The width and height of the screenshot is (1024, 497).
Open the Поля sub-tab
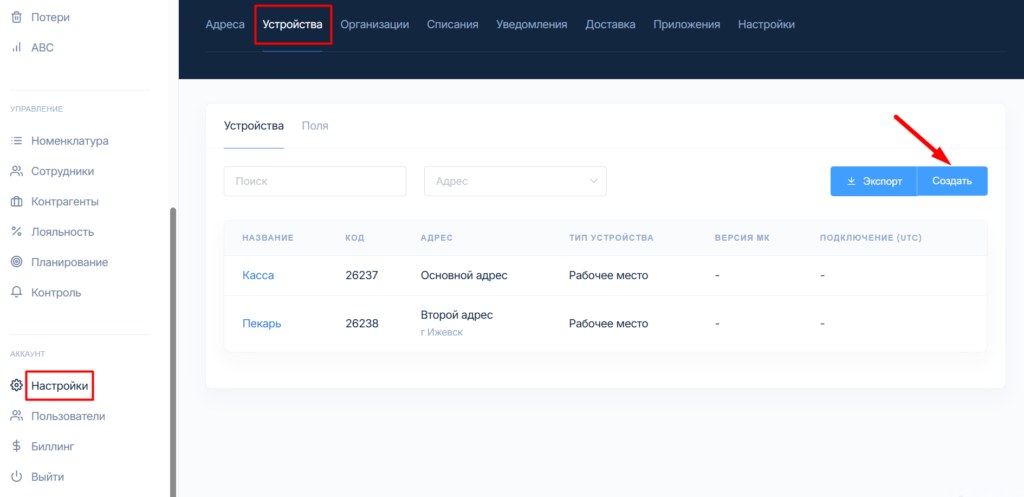point(315,126)
